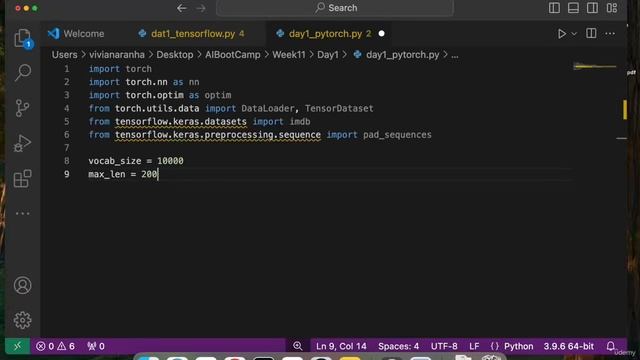Open the Users breadcrumb segment
This screenshot has width=640, height=360.
click(64, 55)
